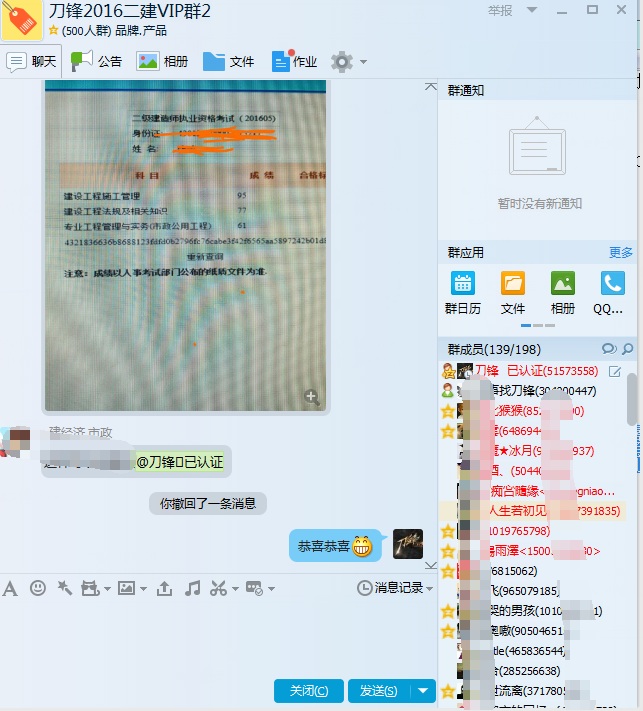
Task: Click the group tag avatar icon
Action: (22, 19)
